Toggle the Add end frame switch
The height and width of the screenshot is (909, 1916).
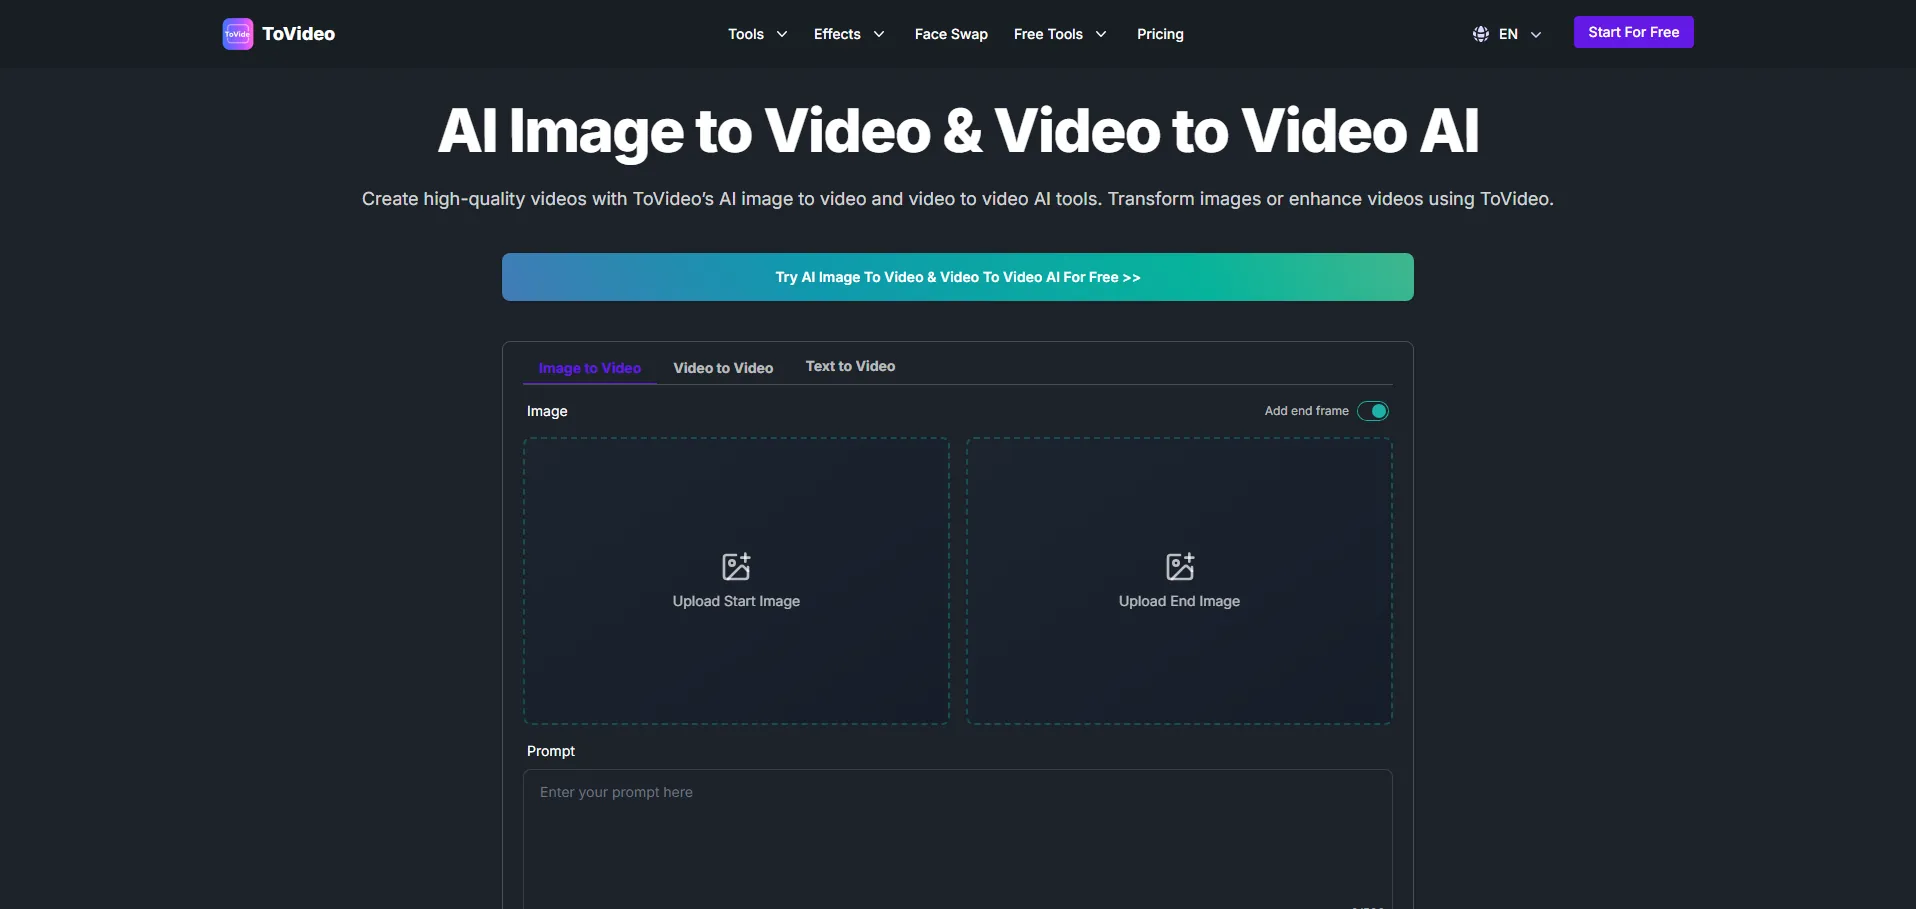1373,411
